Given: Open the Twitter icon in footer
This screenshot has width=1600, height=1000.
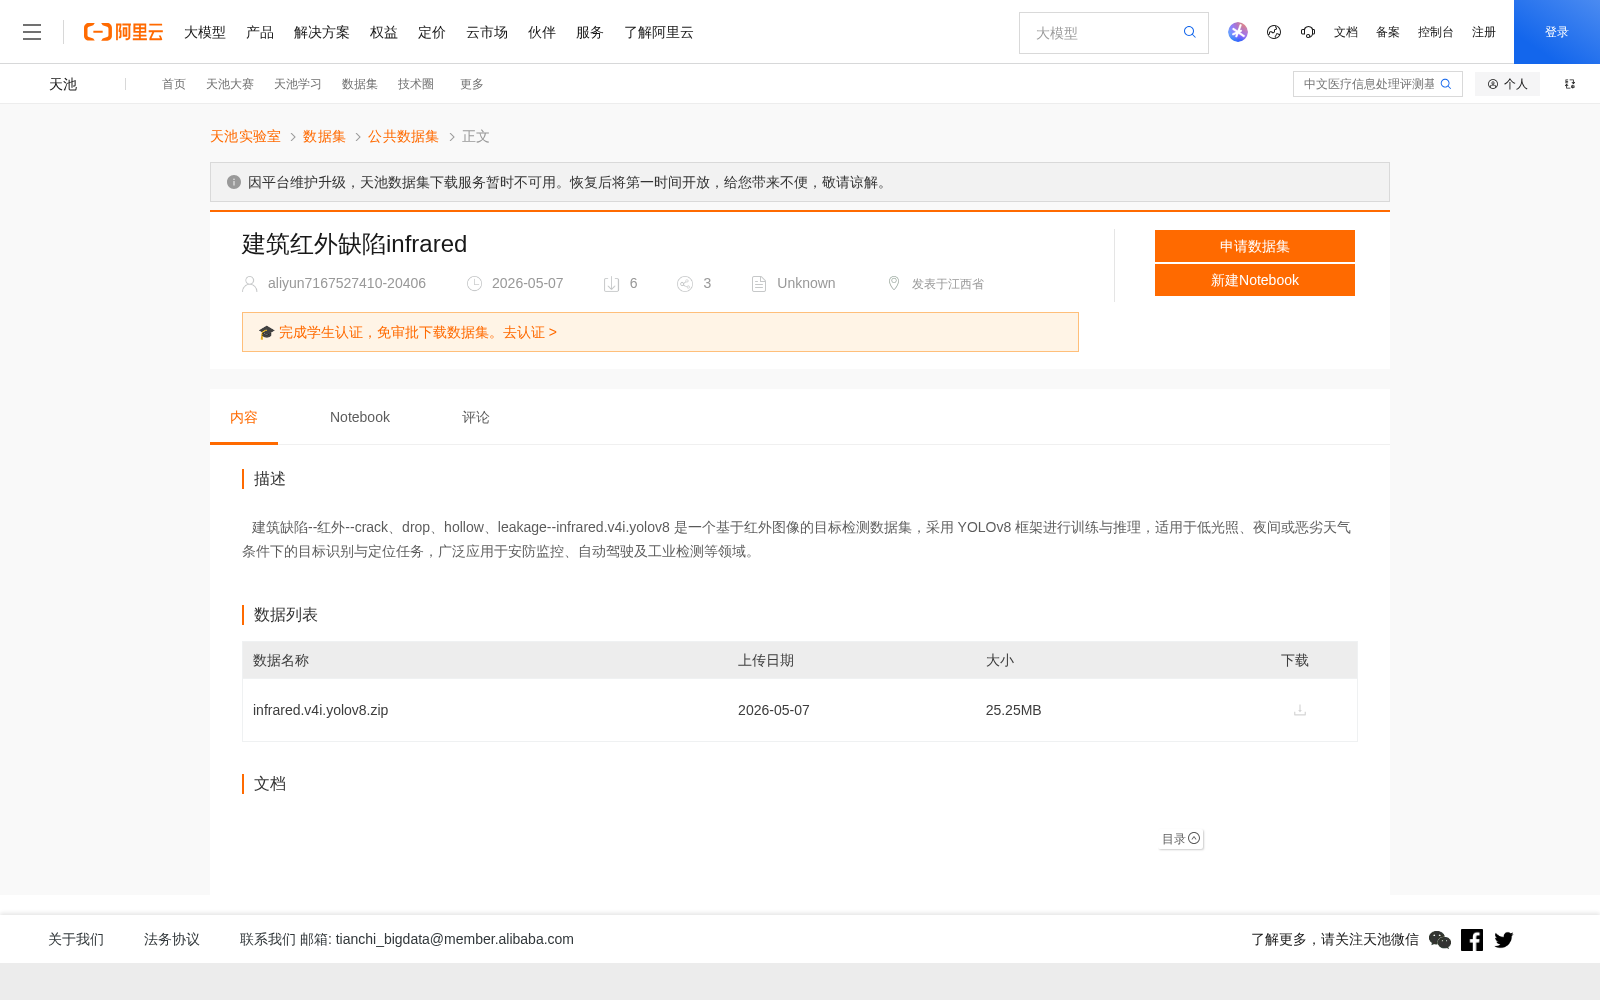Looking at the screenshot, I should tap(1504, 939).
